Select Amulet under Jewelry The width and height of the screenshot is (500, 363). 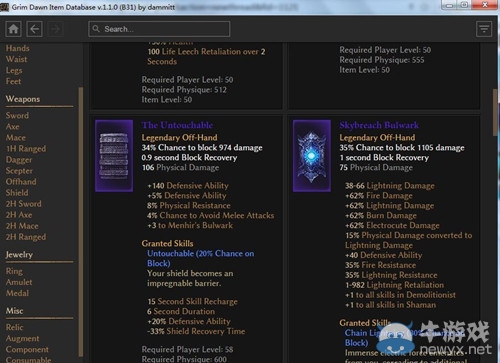click(x=19, y=282)
